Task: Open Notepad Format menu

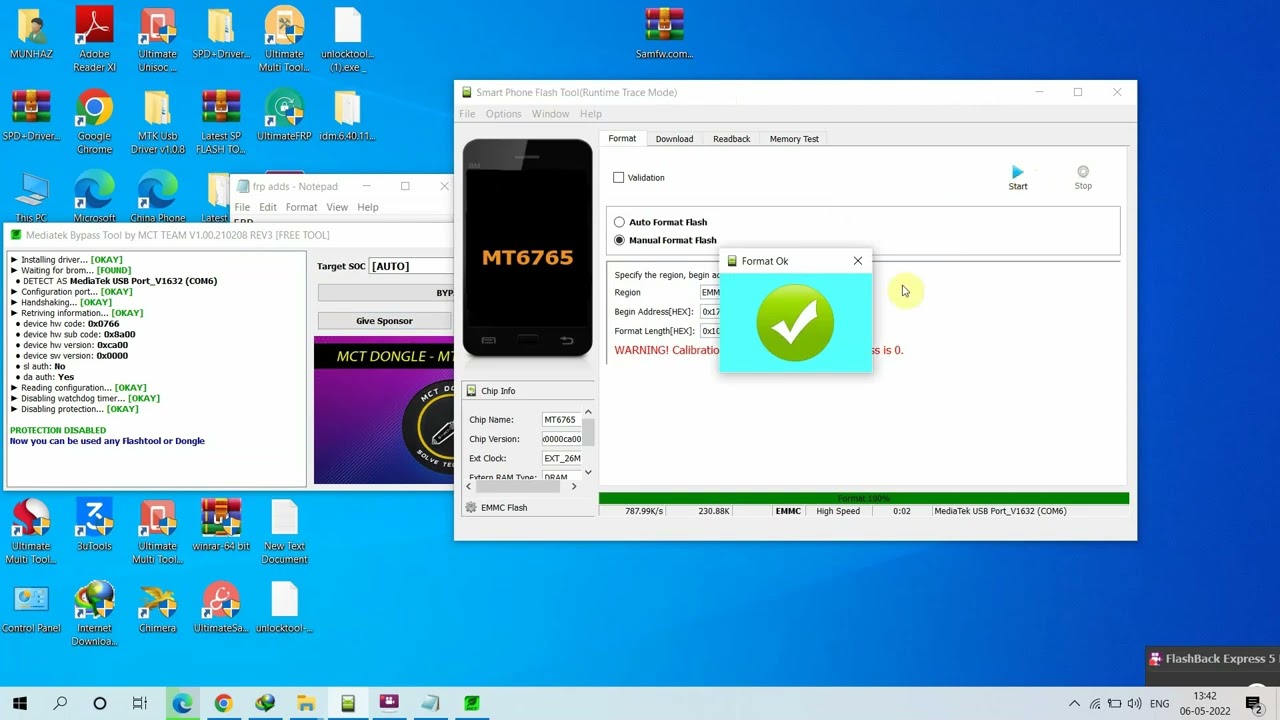Action: [x=301, y=207]
